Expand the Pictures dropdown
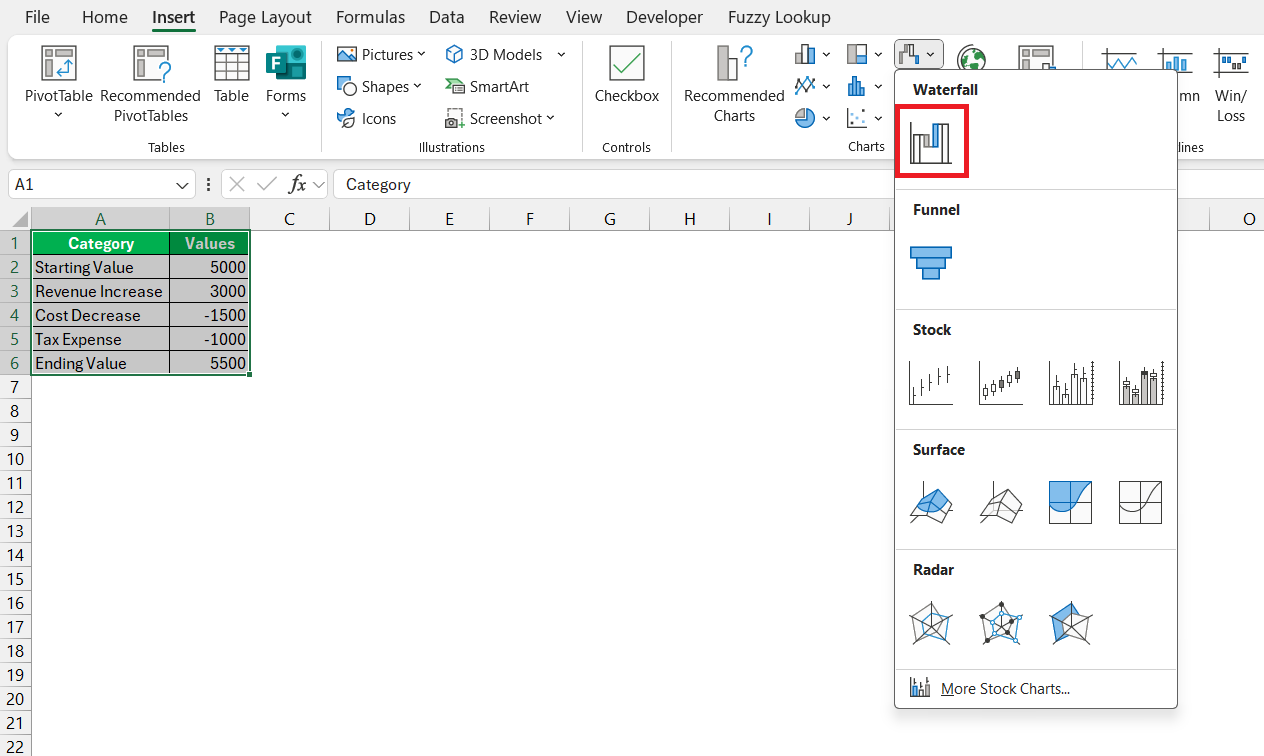Image resolution: width=1264 pixels, height=756 pixels. [421, 54]
